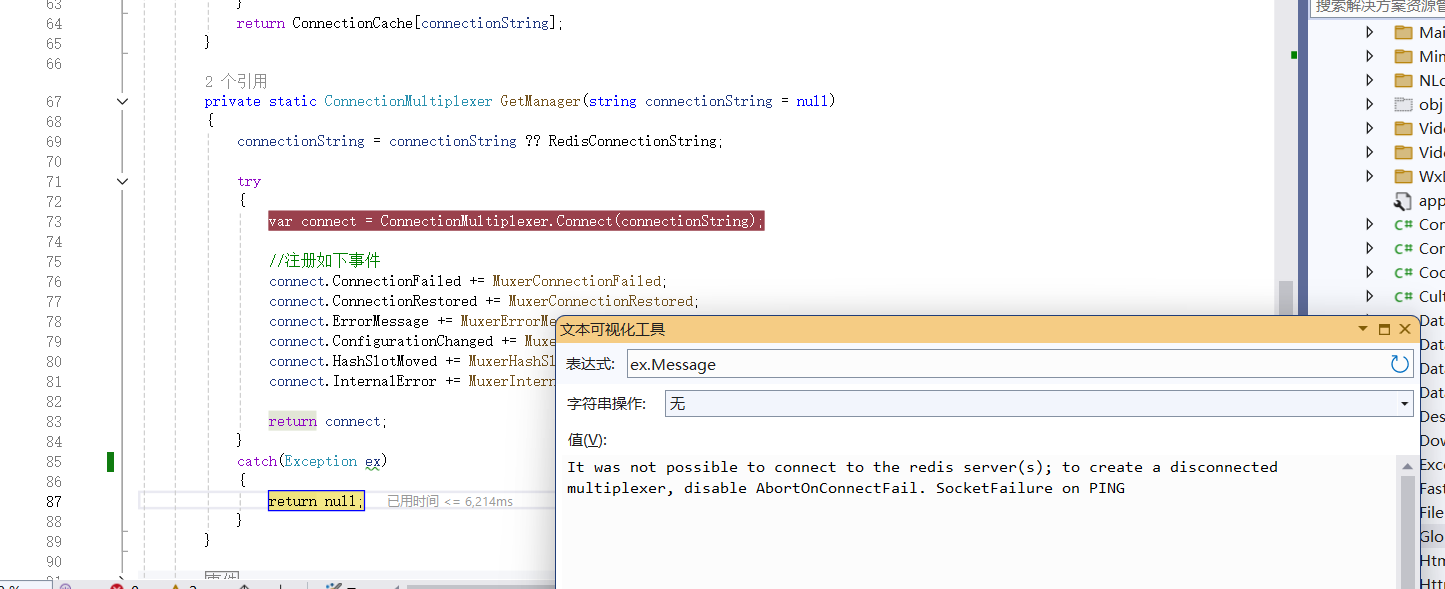Expand the "Min" folder node
This screenshot has height=589, width=1445.
point(1370,56)
